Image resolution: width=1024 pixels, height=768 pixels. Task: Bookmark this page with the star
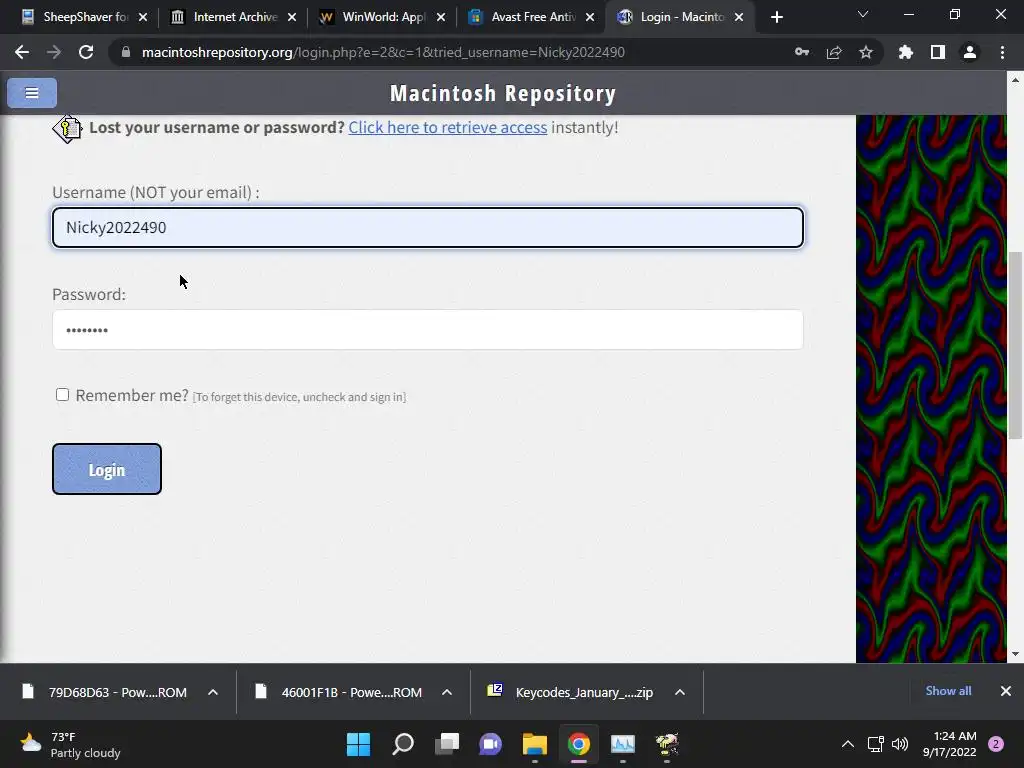point(866,52)
